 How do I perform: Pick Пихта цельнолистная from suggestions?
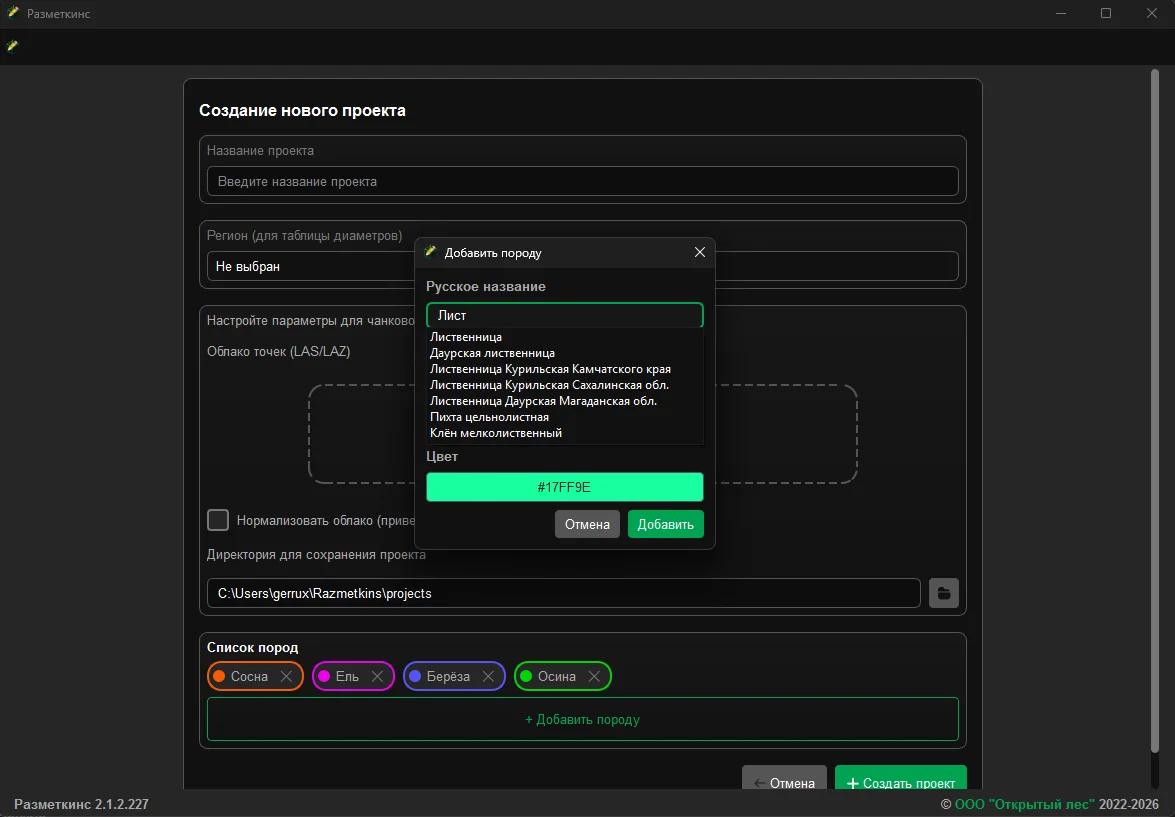[x=489, y=417]
